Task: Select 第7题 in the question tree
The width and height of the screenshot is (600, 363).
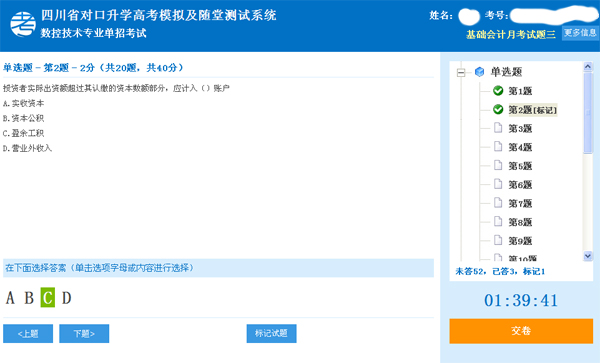Action: click(x=520, y=203)
